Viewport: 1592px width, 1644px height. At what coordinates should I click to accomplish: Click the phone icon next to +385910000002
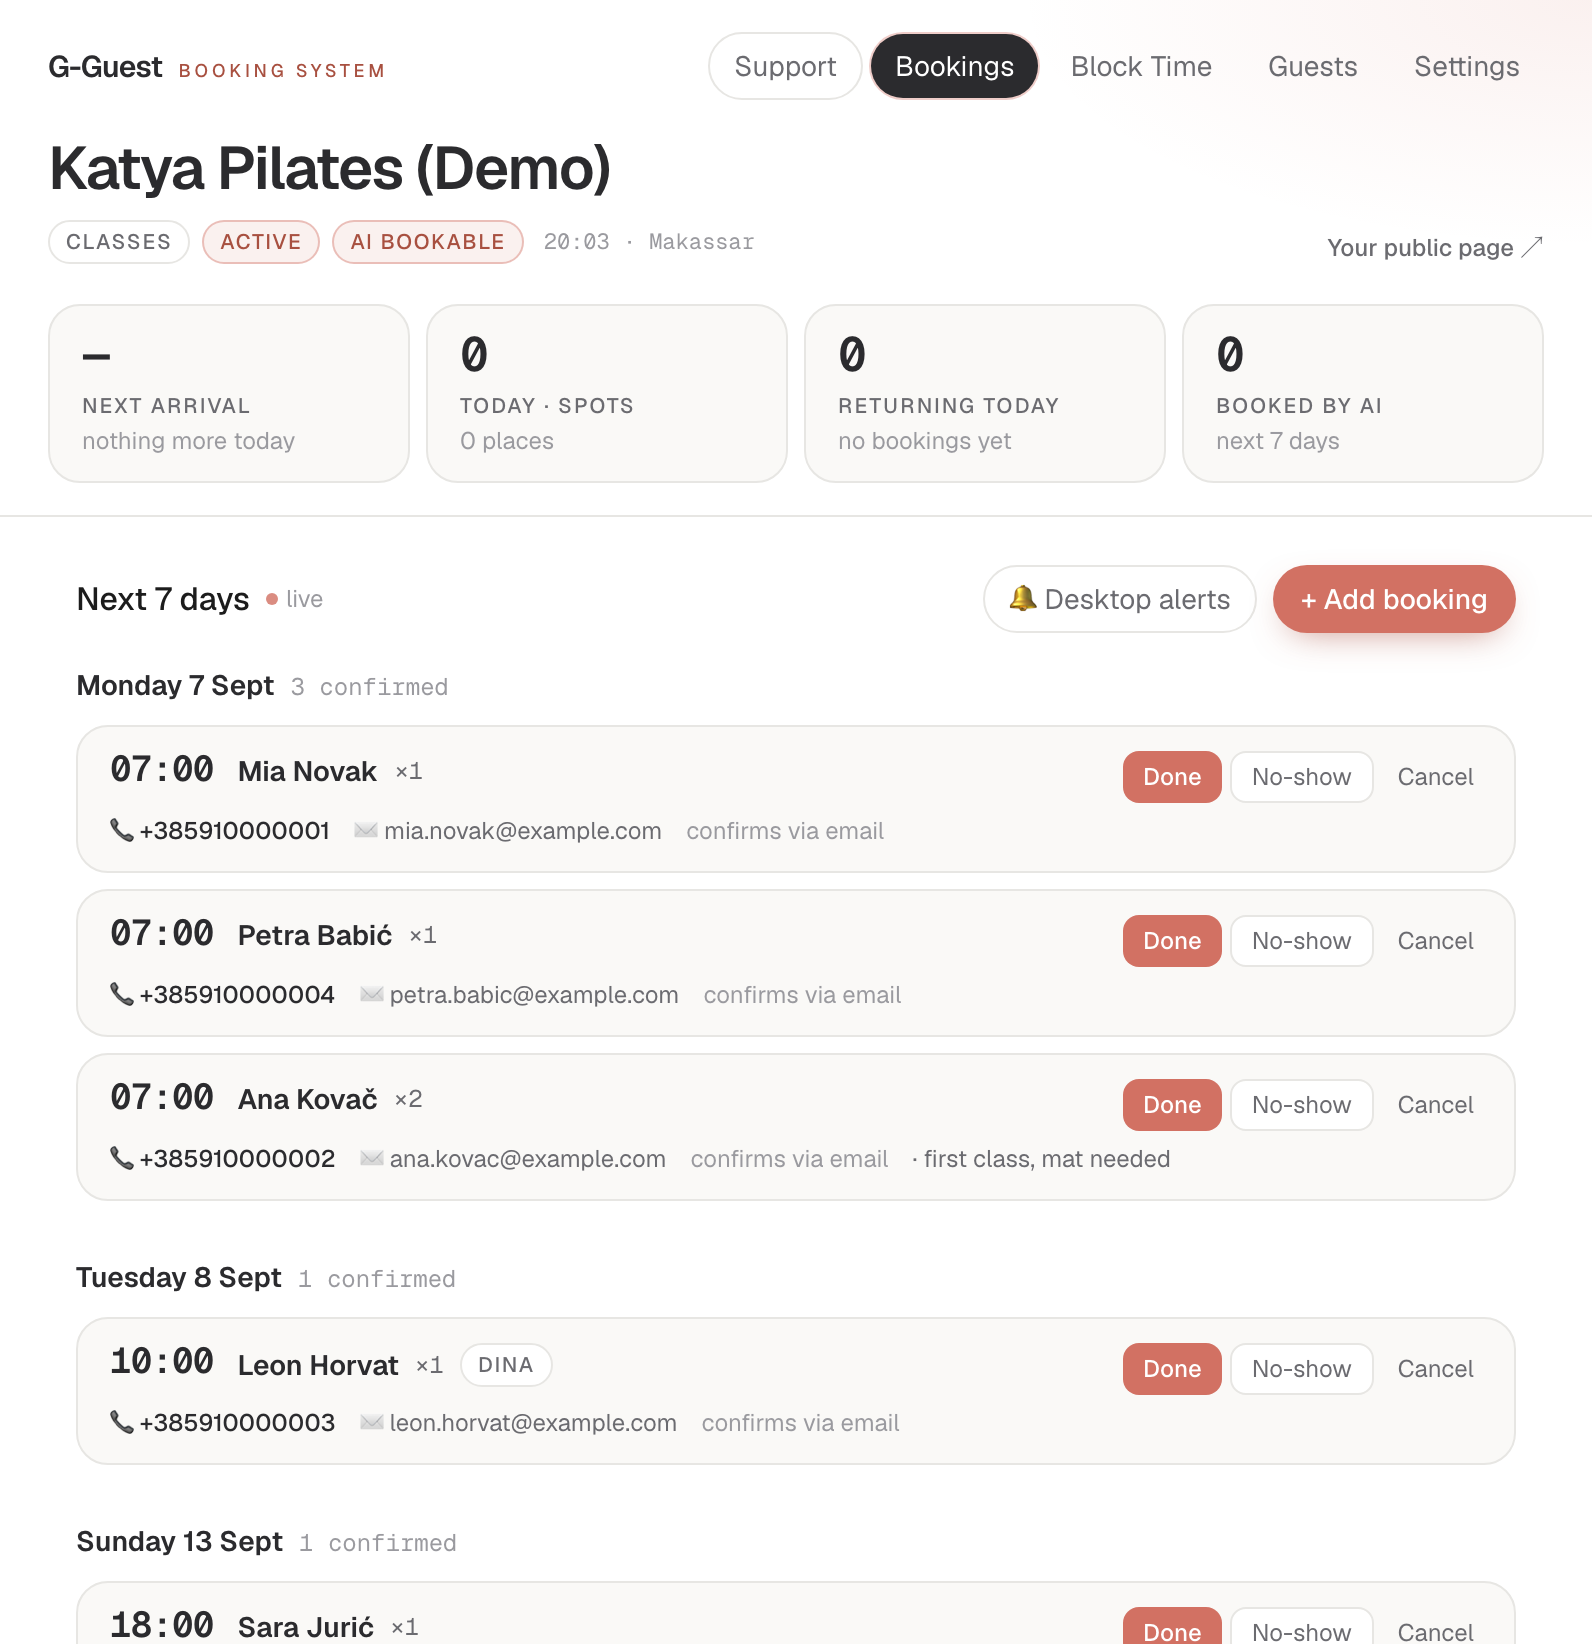[x=122, y=1158]
